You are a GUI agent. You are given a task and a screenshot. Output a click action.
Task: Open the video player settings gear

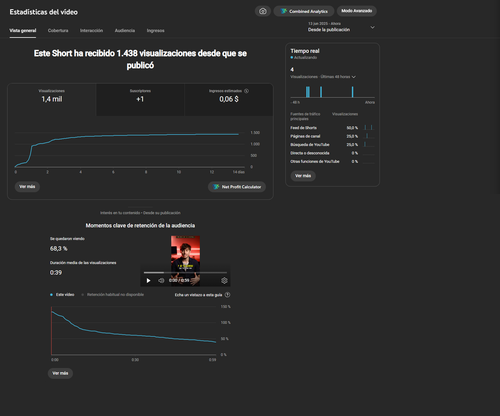coord(224,281)
